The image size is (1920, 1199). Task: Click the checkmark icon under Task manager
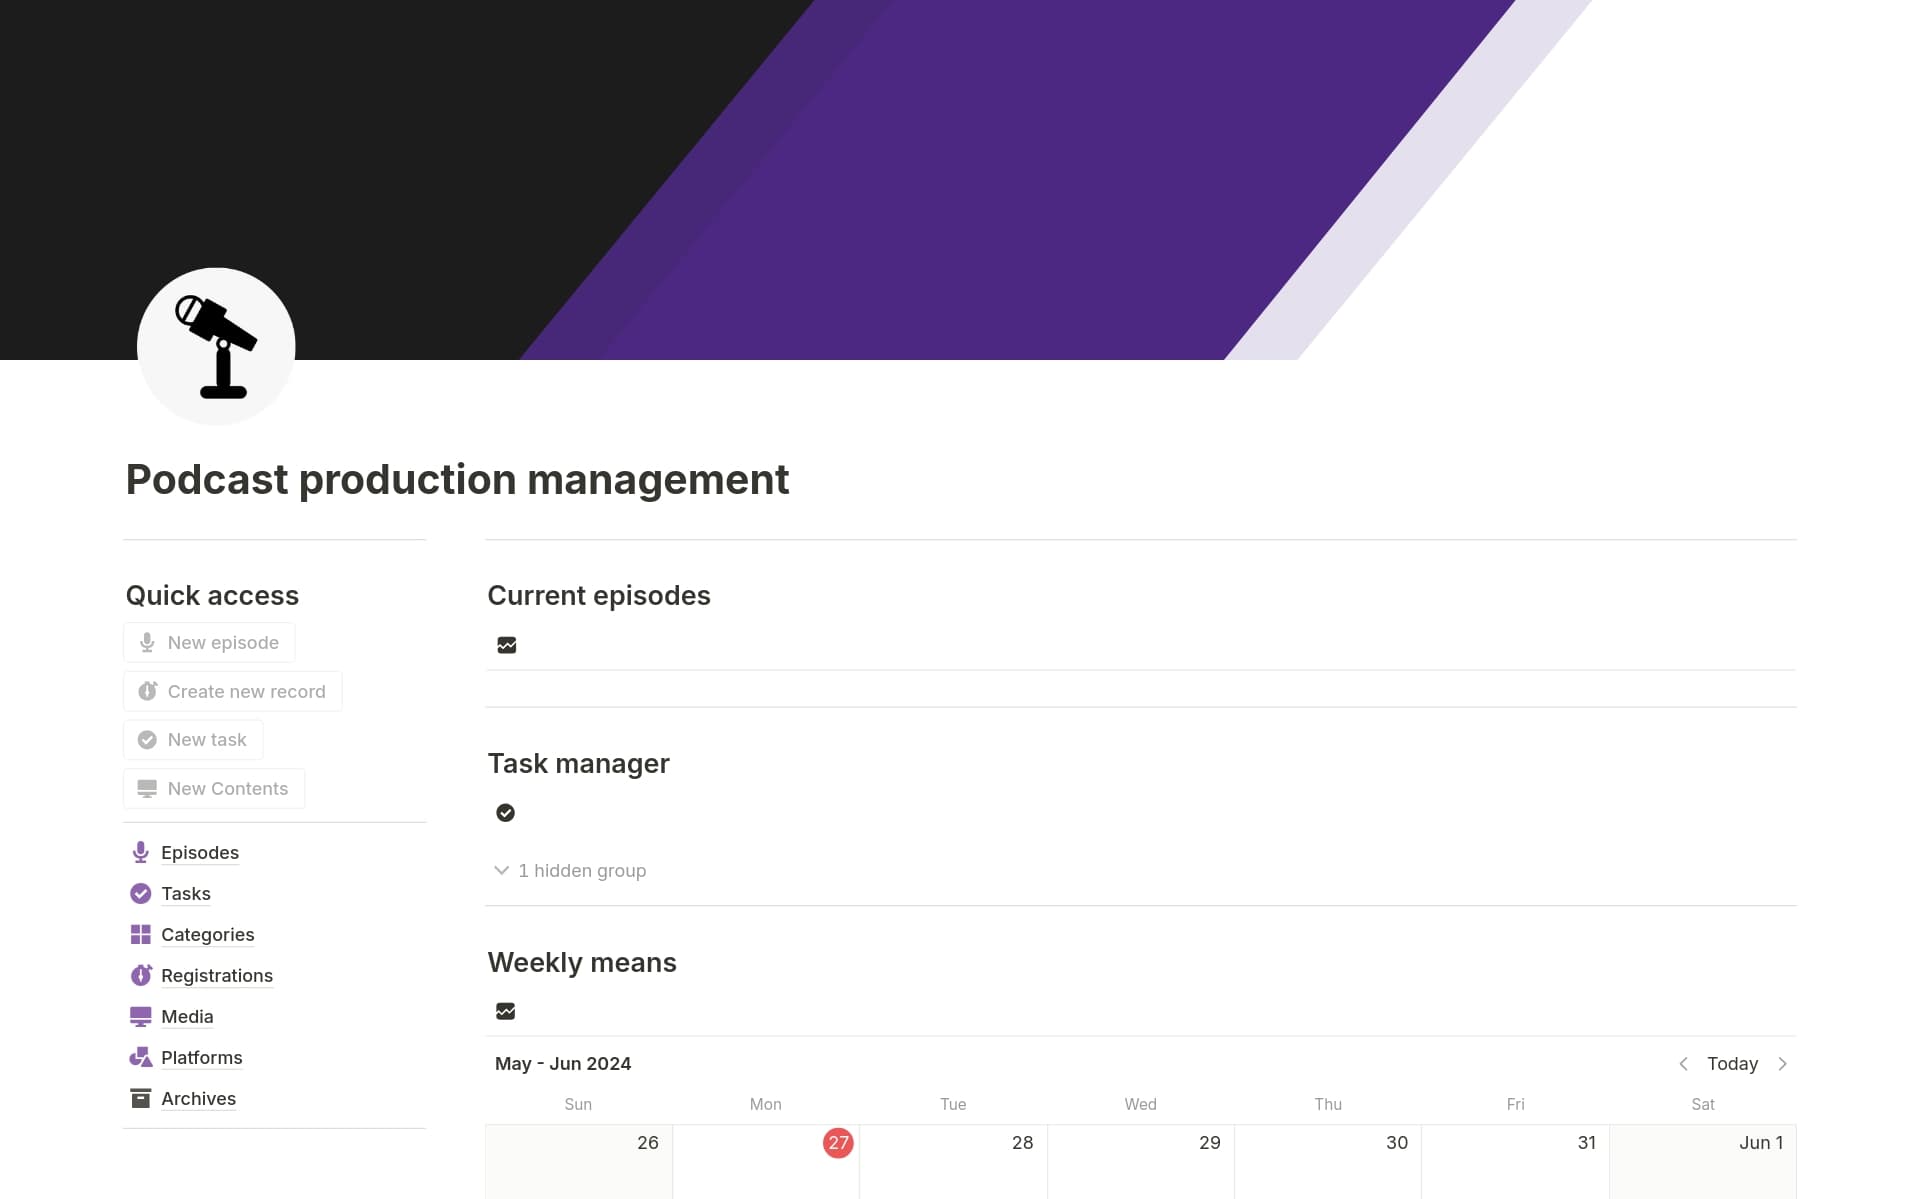click(505, 812)
